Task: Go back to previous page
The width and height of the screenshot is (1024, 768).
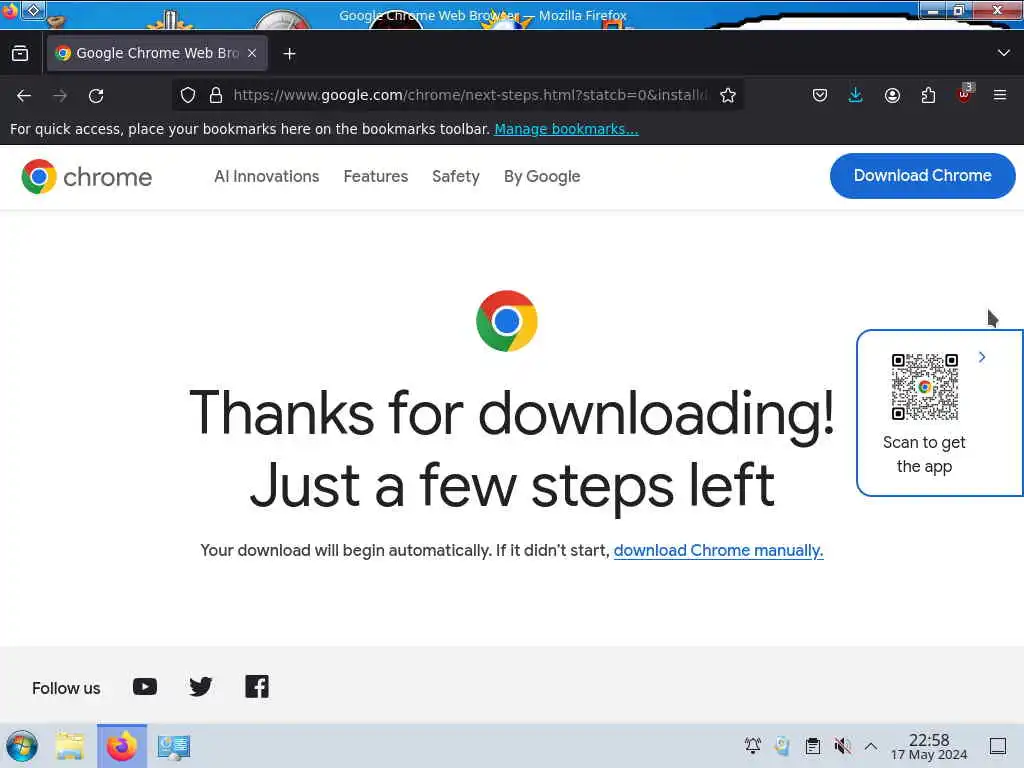Action: tap(24, 95)
